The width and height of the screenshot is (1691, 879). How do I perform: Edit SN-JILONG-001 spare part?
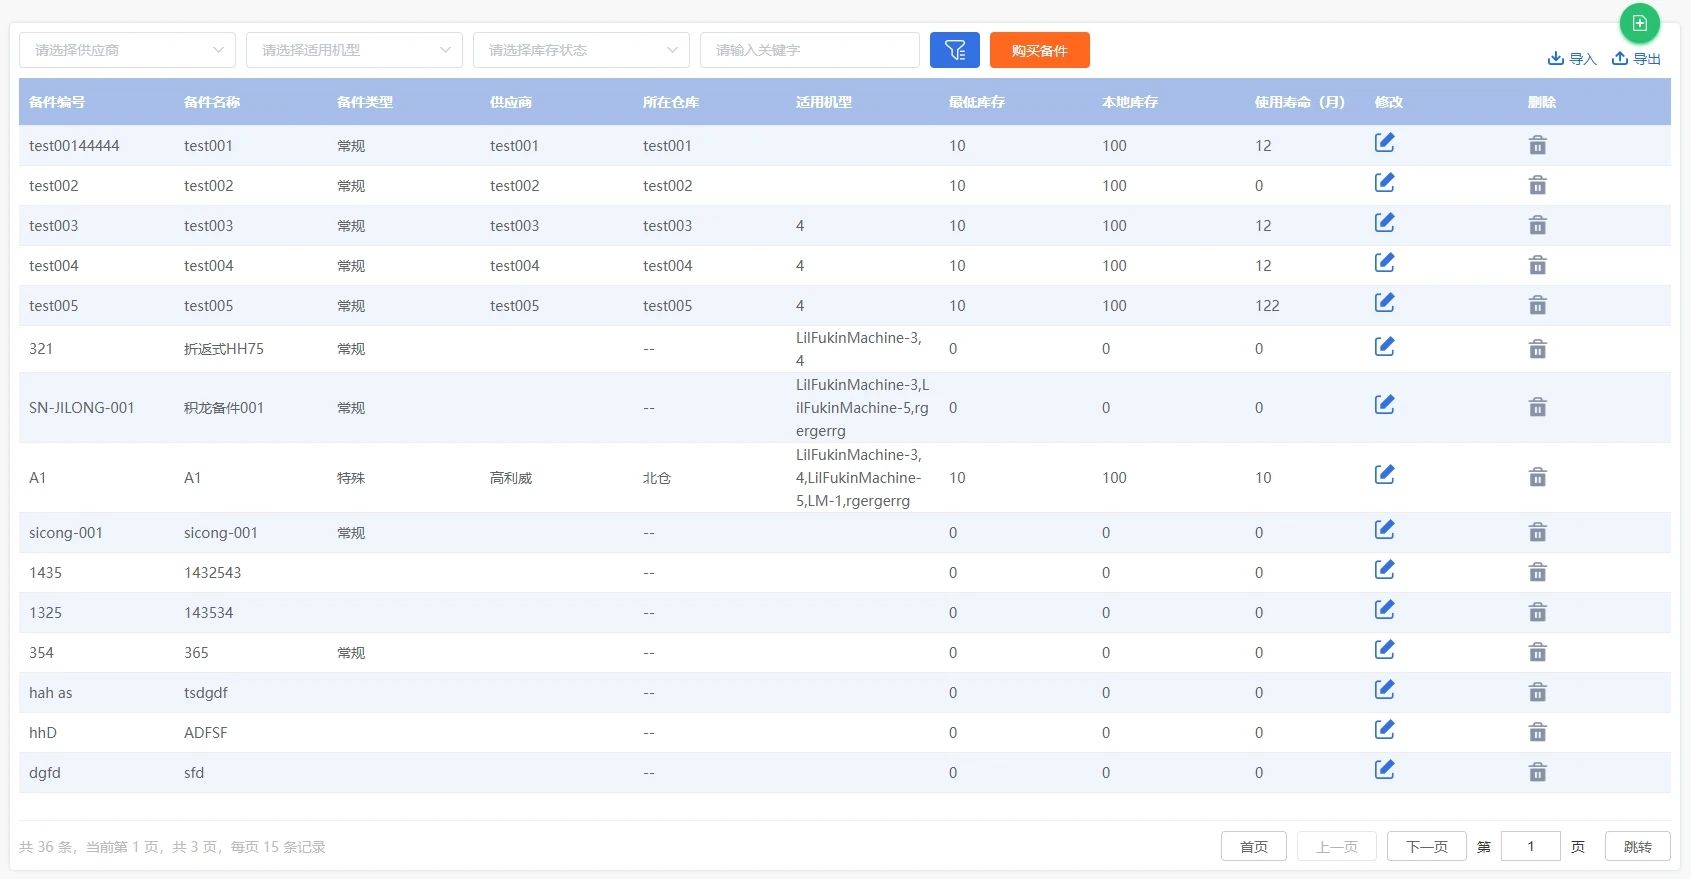tap(1384, 405)
